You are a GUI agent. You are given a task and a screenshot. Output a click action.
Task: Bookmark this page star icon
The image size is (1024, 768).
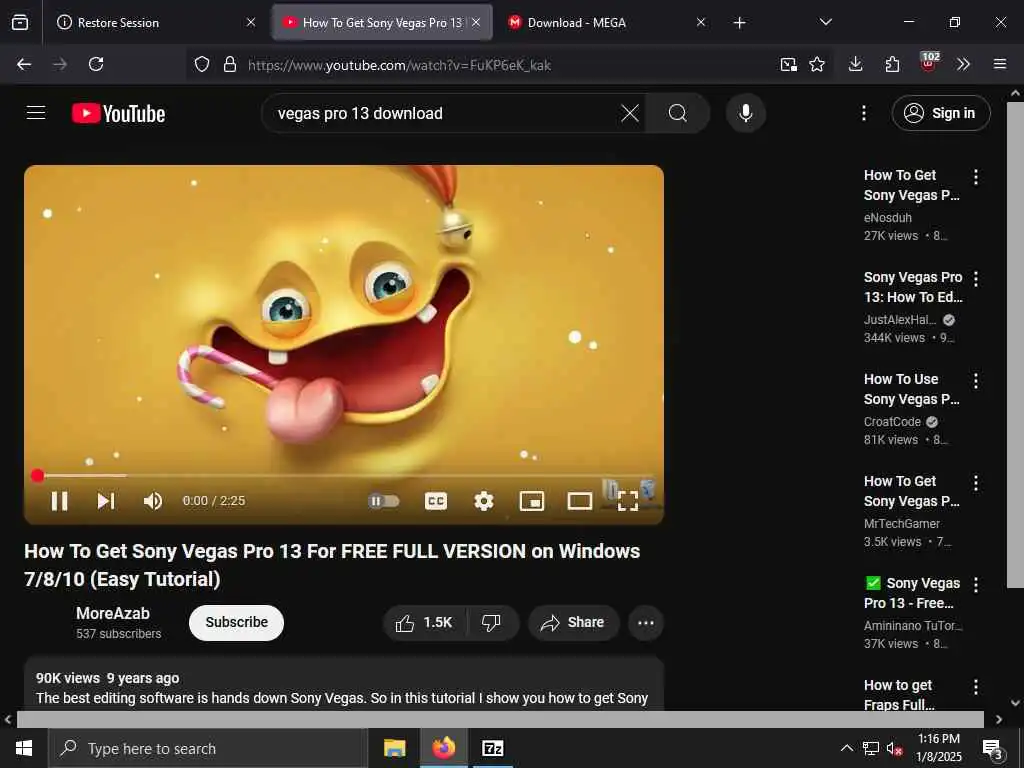(x=817, y=64)
